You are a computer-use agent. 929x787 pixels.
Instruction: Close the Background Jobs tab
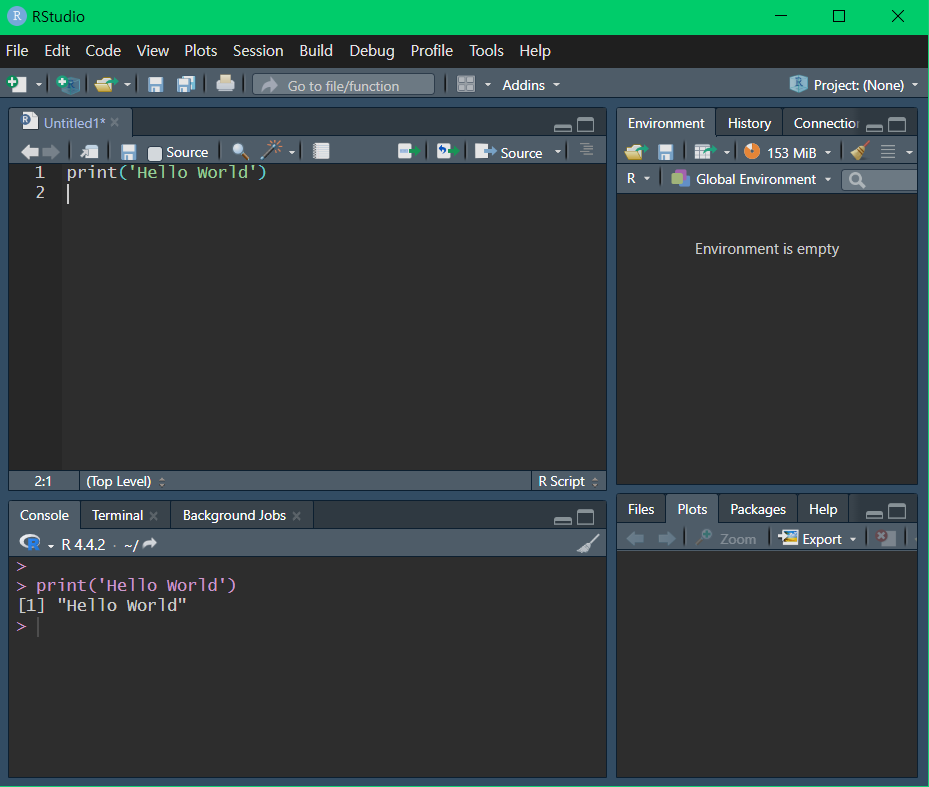(296, 516)
